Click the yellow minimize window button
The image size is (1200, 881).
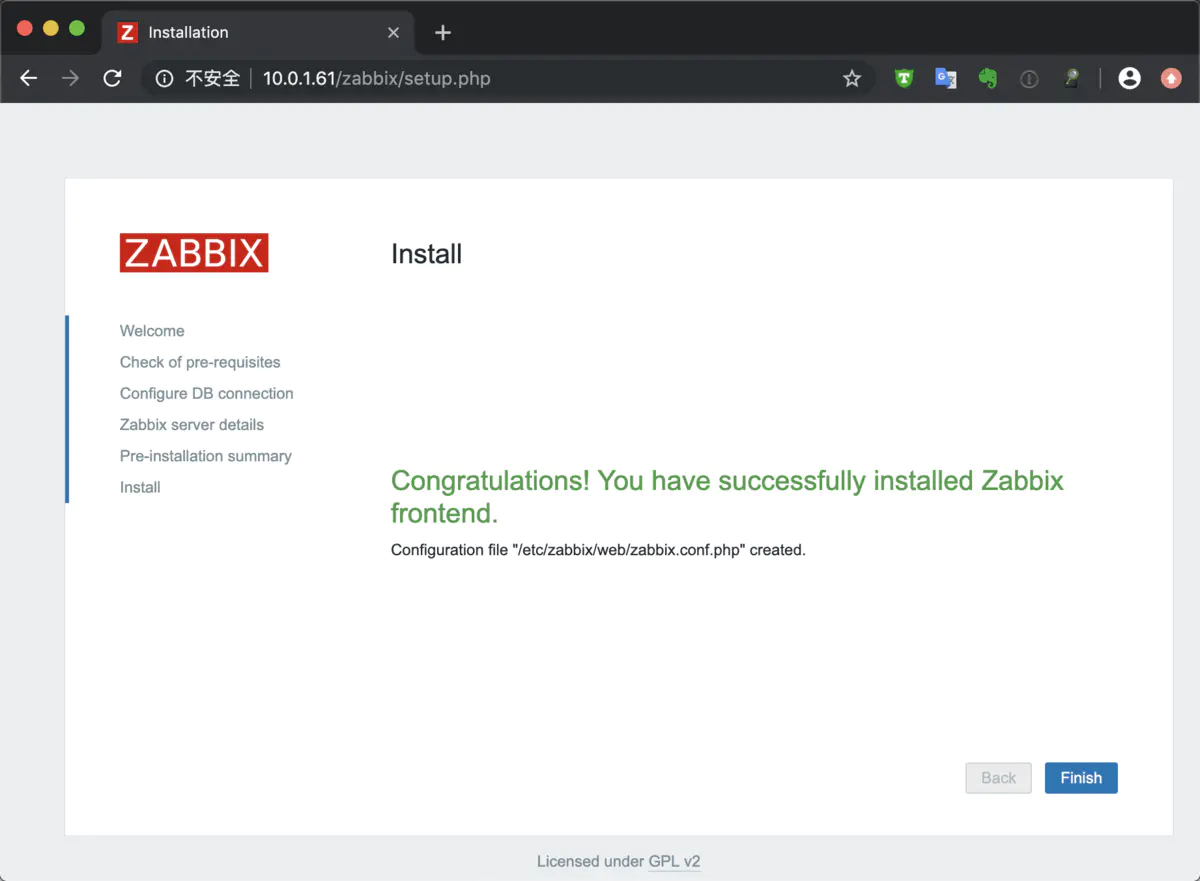pyautogui.click(x=51, y=28)
